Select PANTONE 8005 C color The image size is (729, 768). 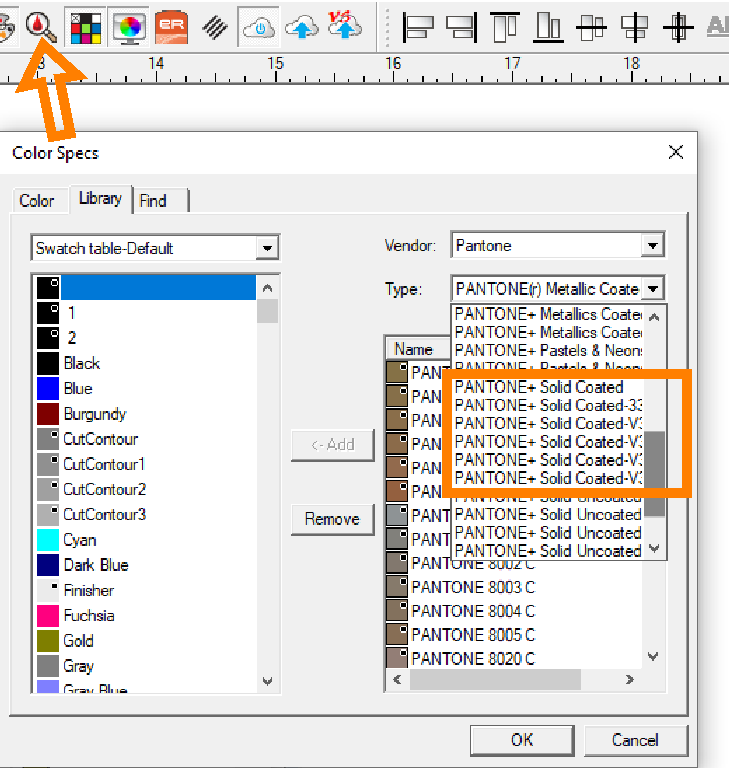point(514,635)
